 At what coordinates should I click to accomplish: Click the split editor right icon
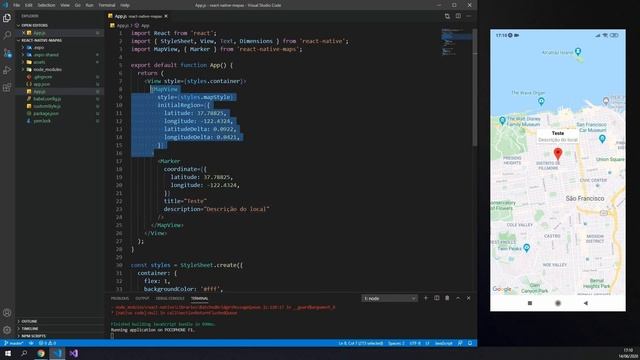pos(458,16)
